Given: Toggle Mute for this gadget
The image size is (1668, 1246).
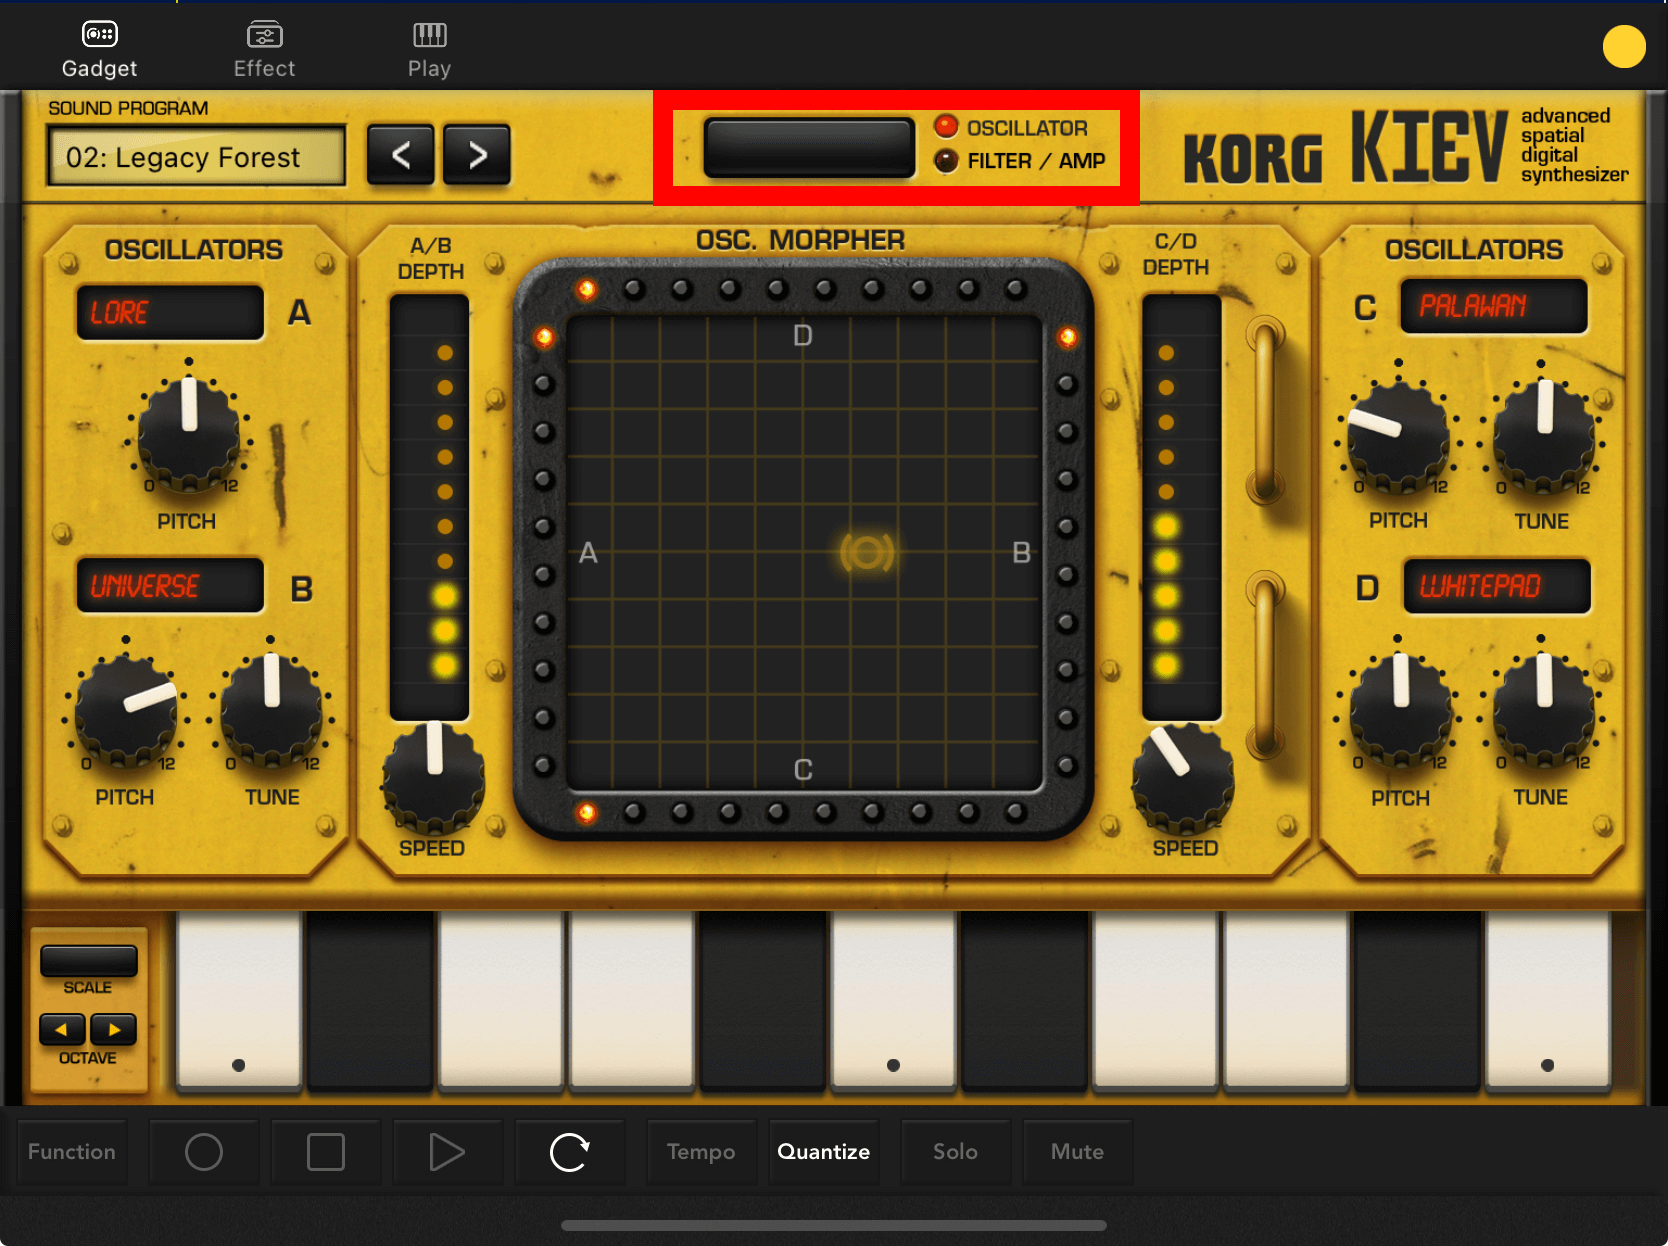Looking at the screenshot, I should (x=1078, y=1152).
